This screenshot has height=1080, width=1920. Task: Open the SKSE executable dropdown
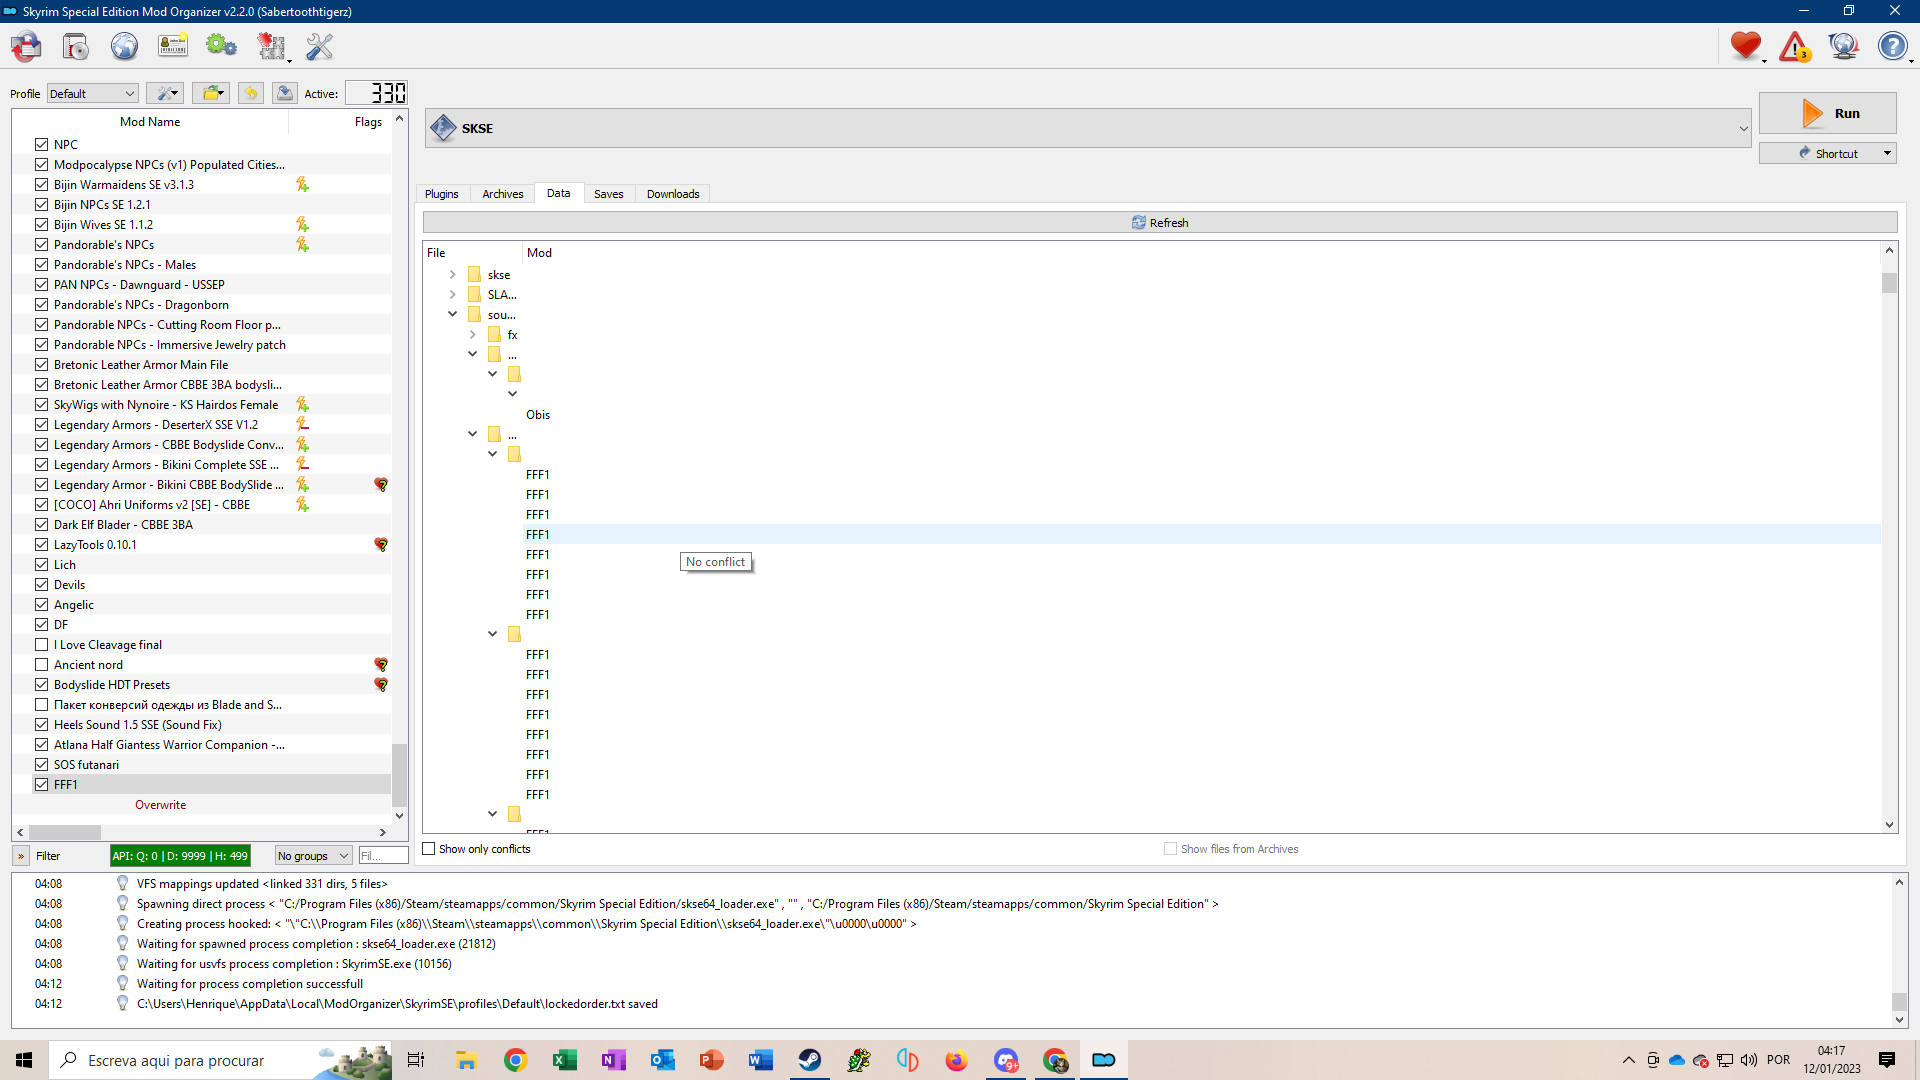[x=1088, y=128]
